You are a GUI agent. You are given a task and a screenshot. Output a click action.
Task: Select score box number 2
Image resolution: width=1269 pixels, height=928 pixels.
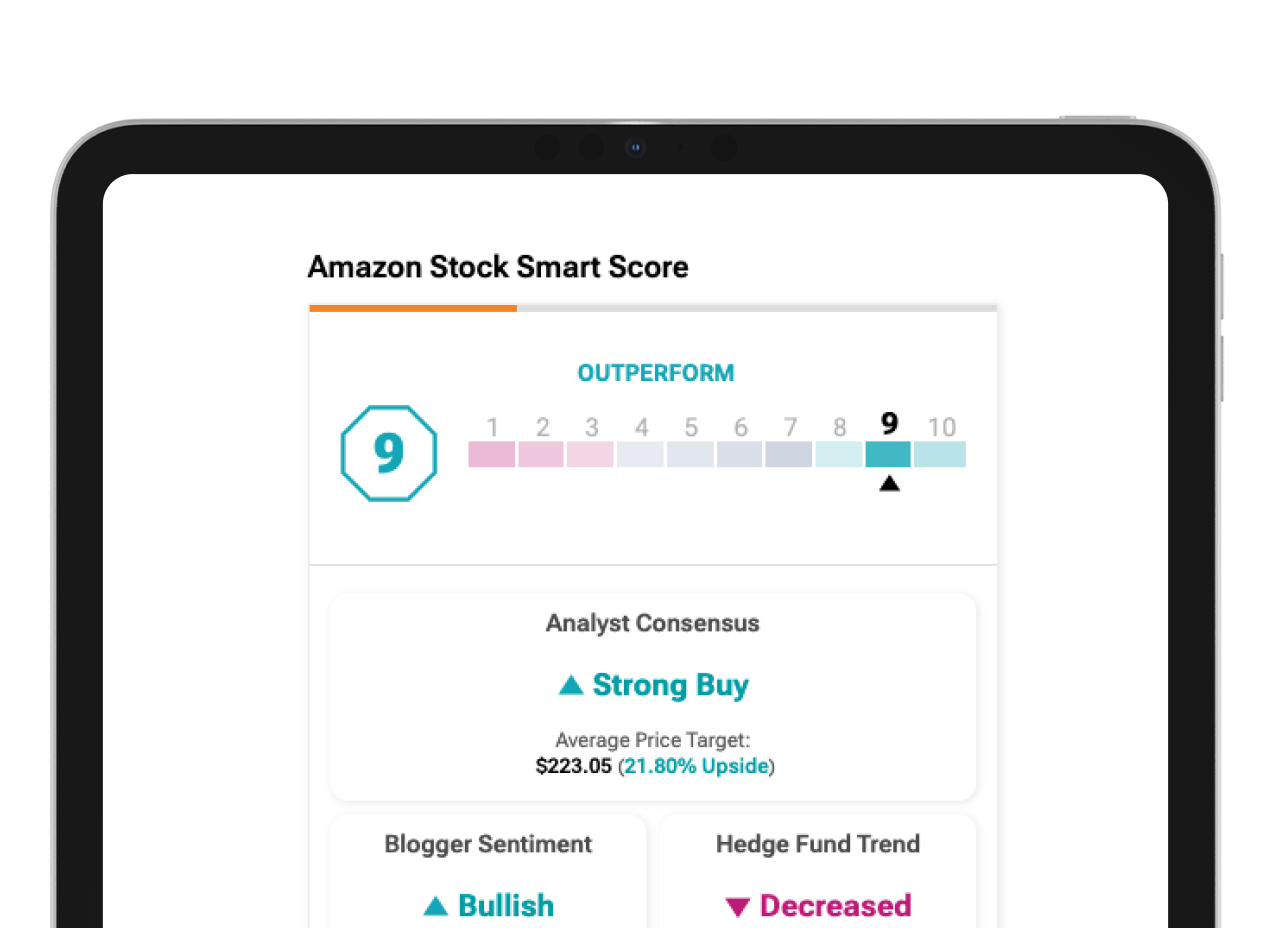(x=541, y=454)
